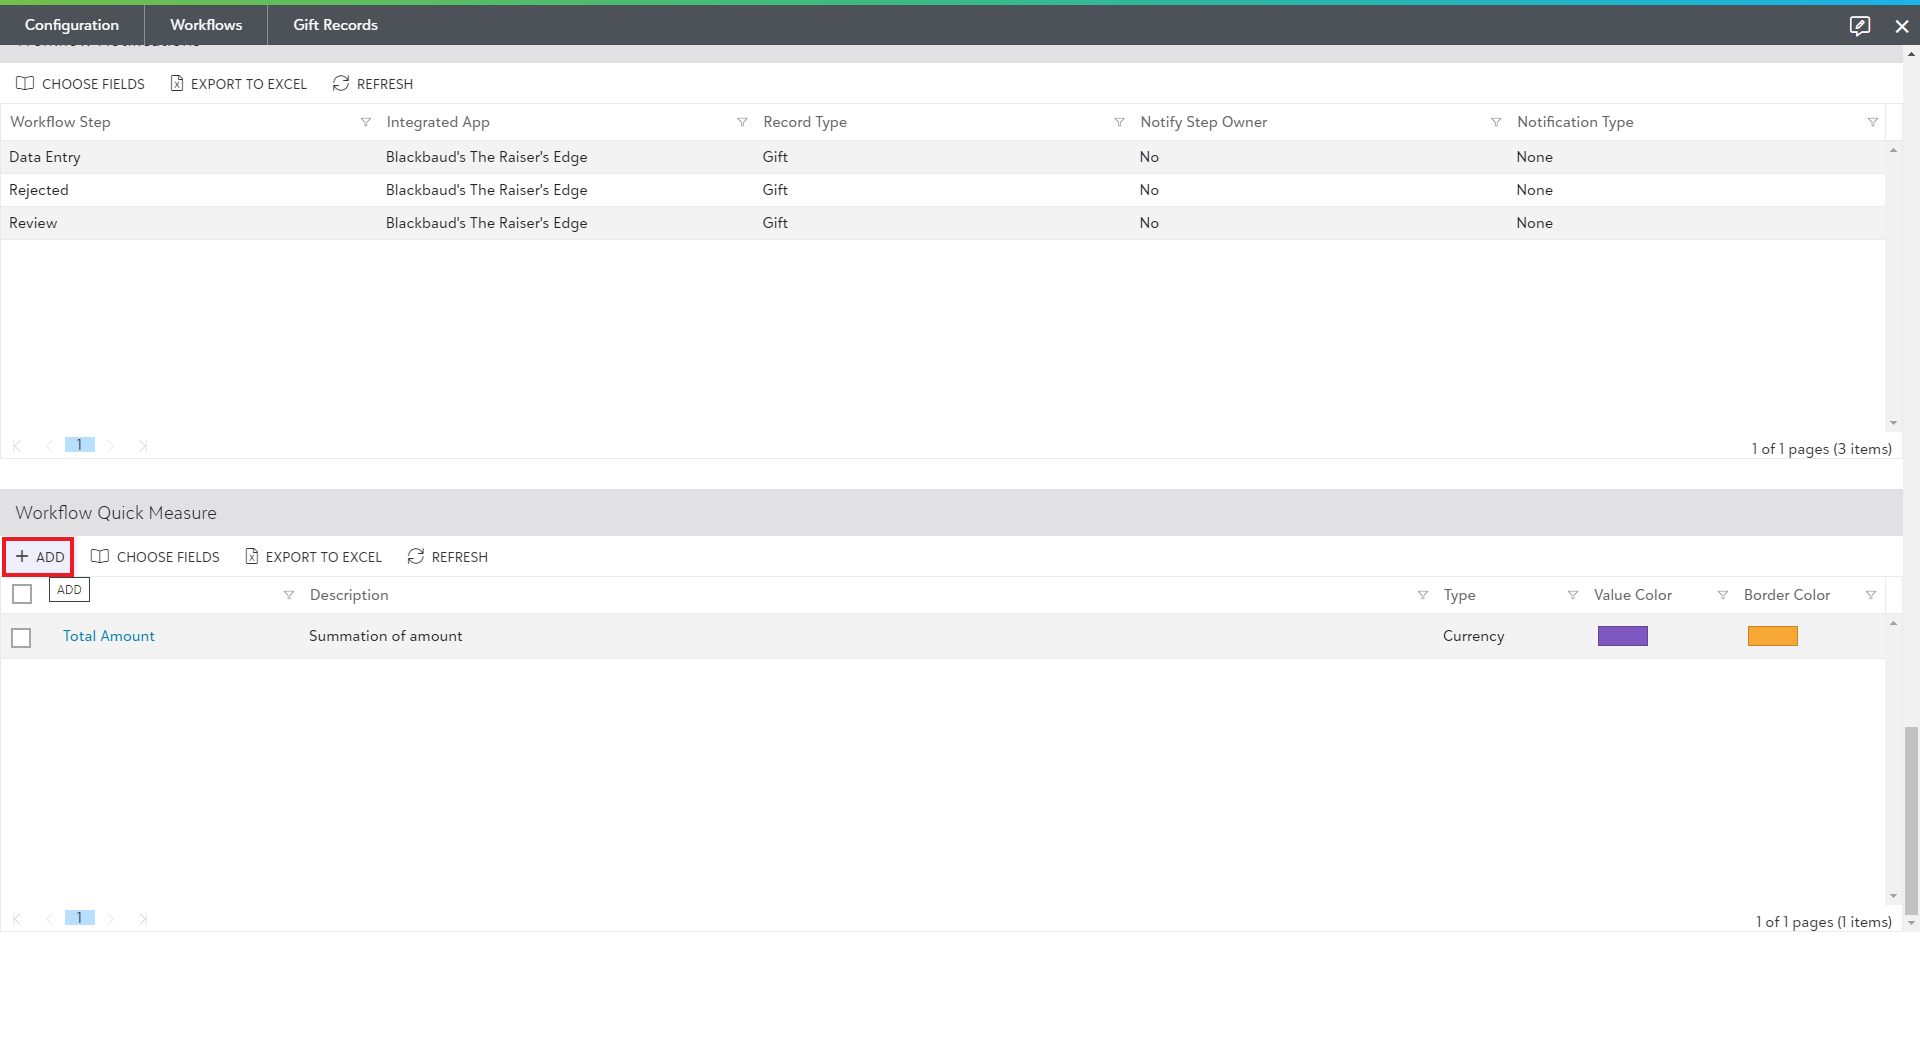Open Choose Fields in the upper toolbar
This screenshot has height=1038, width=1920.
click(x=80, y=84)
